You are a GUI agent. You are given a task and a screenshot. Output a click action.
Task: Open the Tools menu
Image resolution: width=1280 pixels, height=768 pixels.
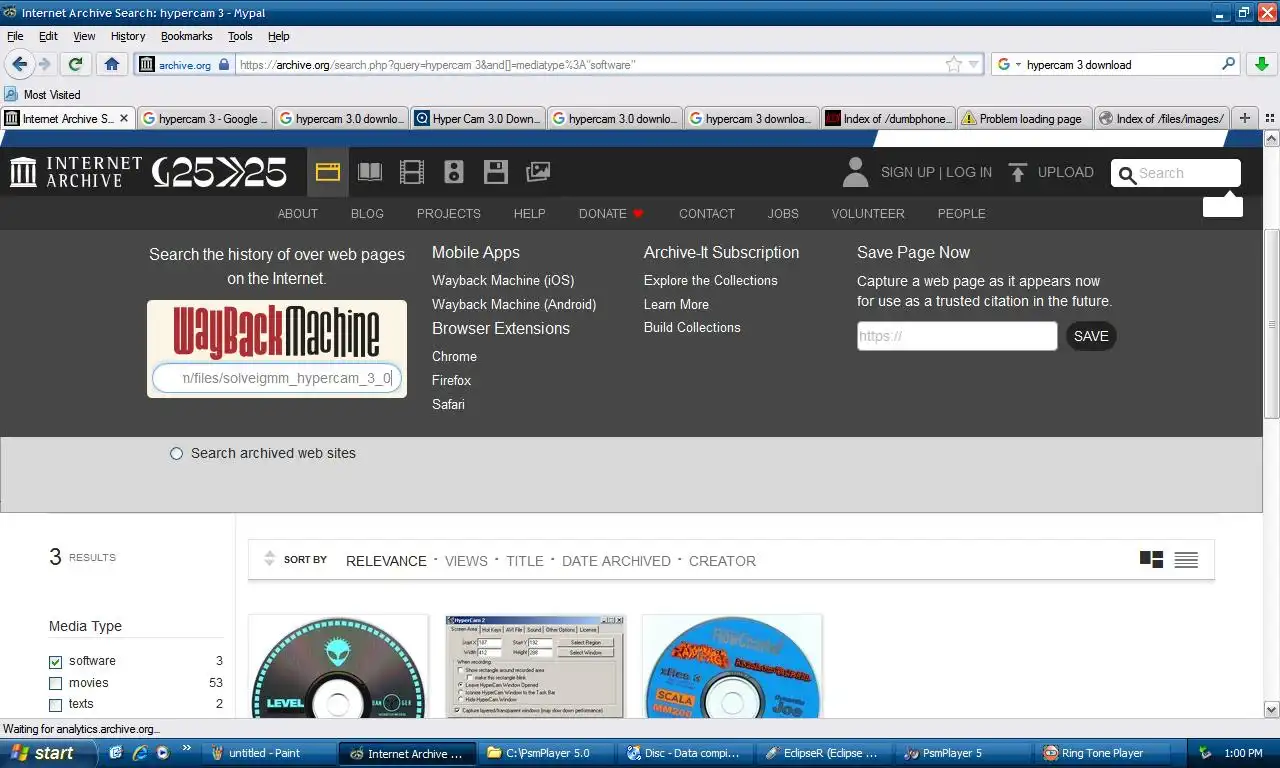coord(240,36)
